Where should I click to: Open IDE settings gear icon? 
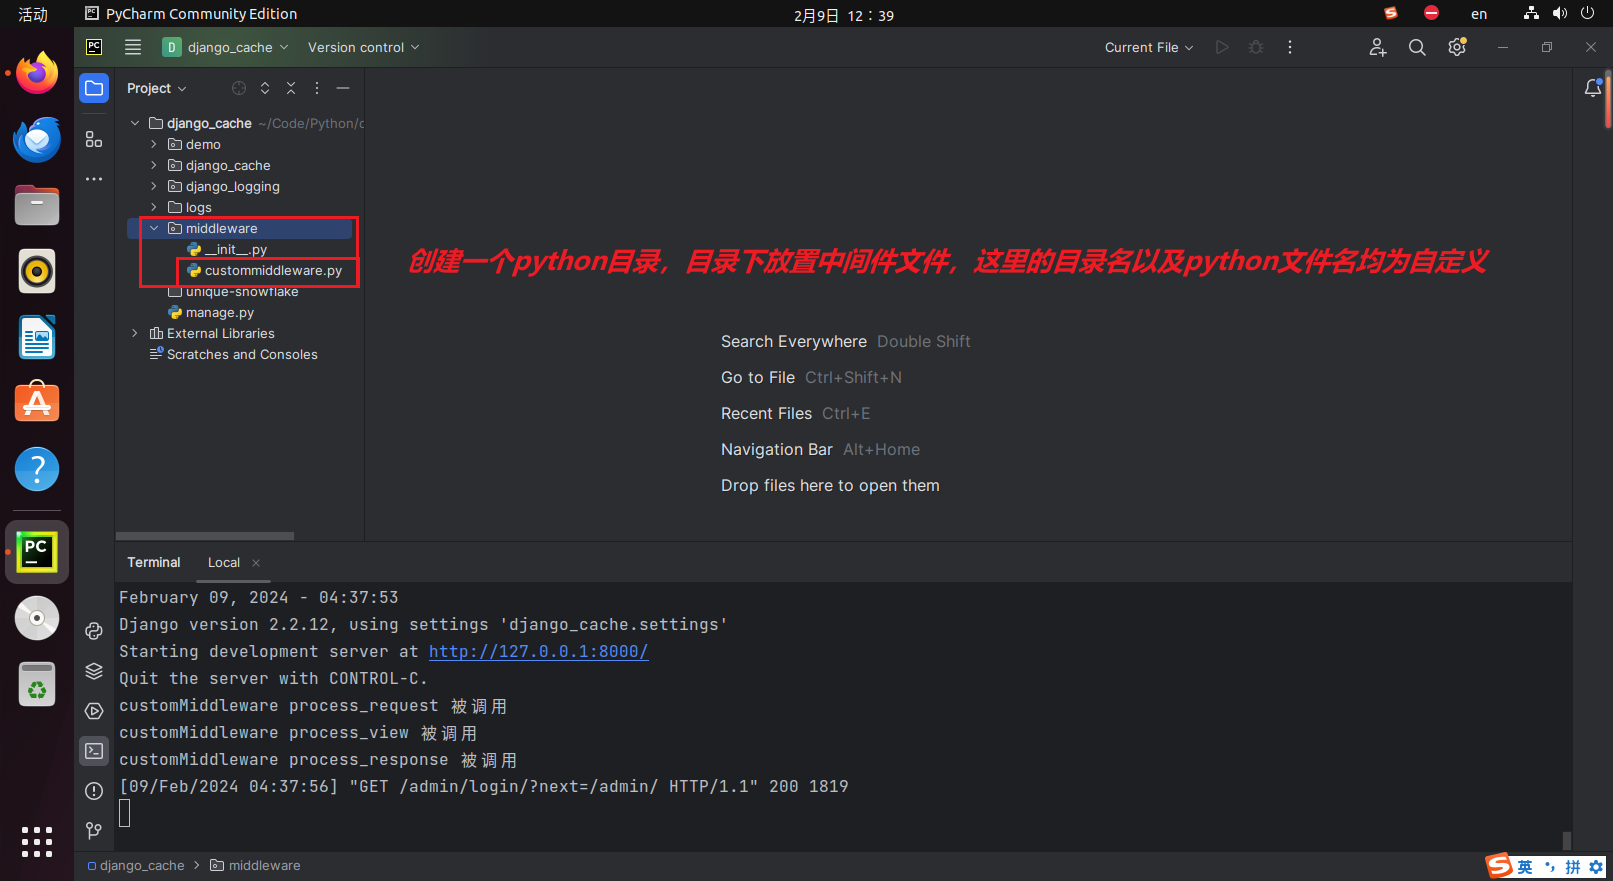(x=1457, y=47)
